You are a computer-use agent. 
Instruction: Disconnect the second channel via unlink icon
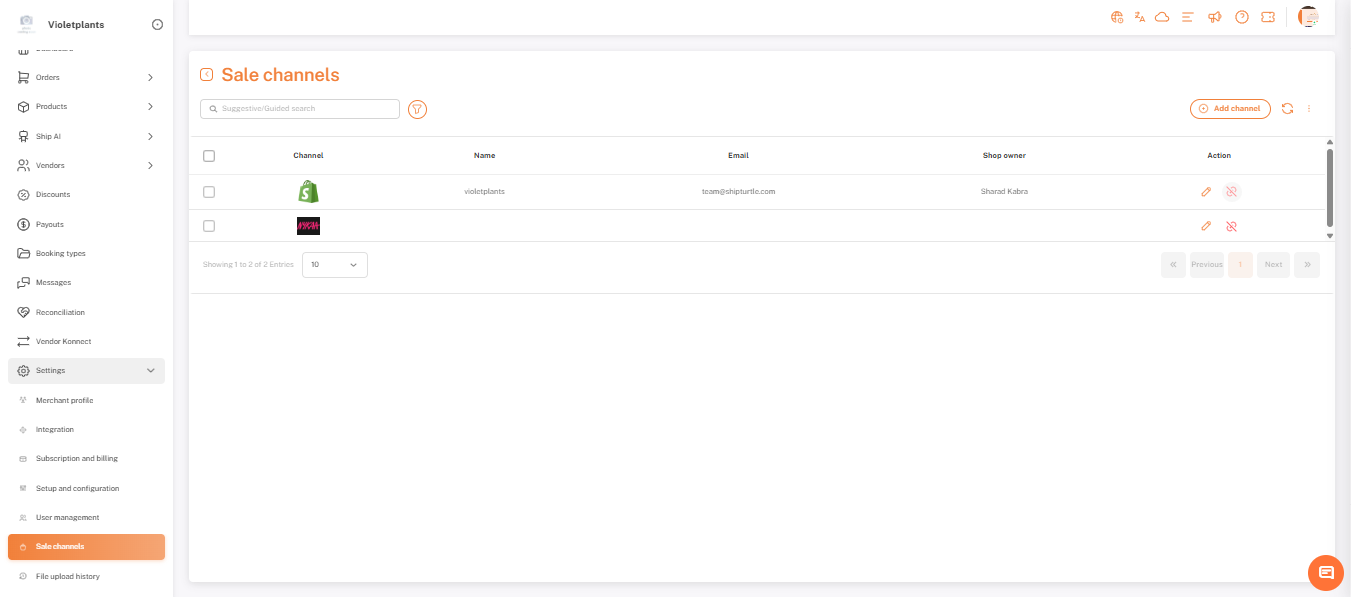pos(1232,226)
